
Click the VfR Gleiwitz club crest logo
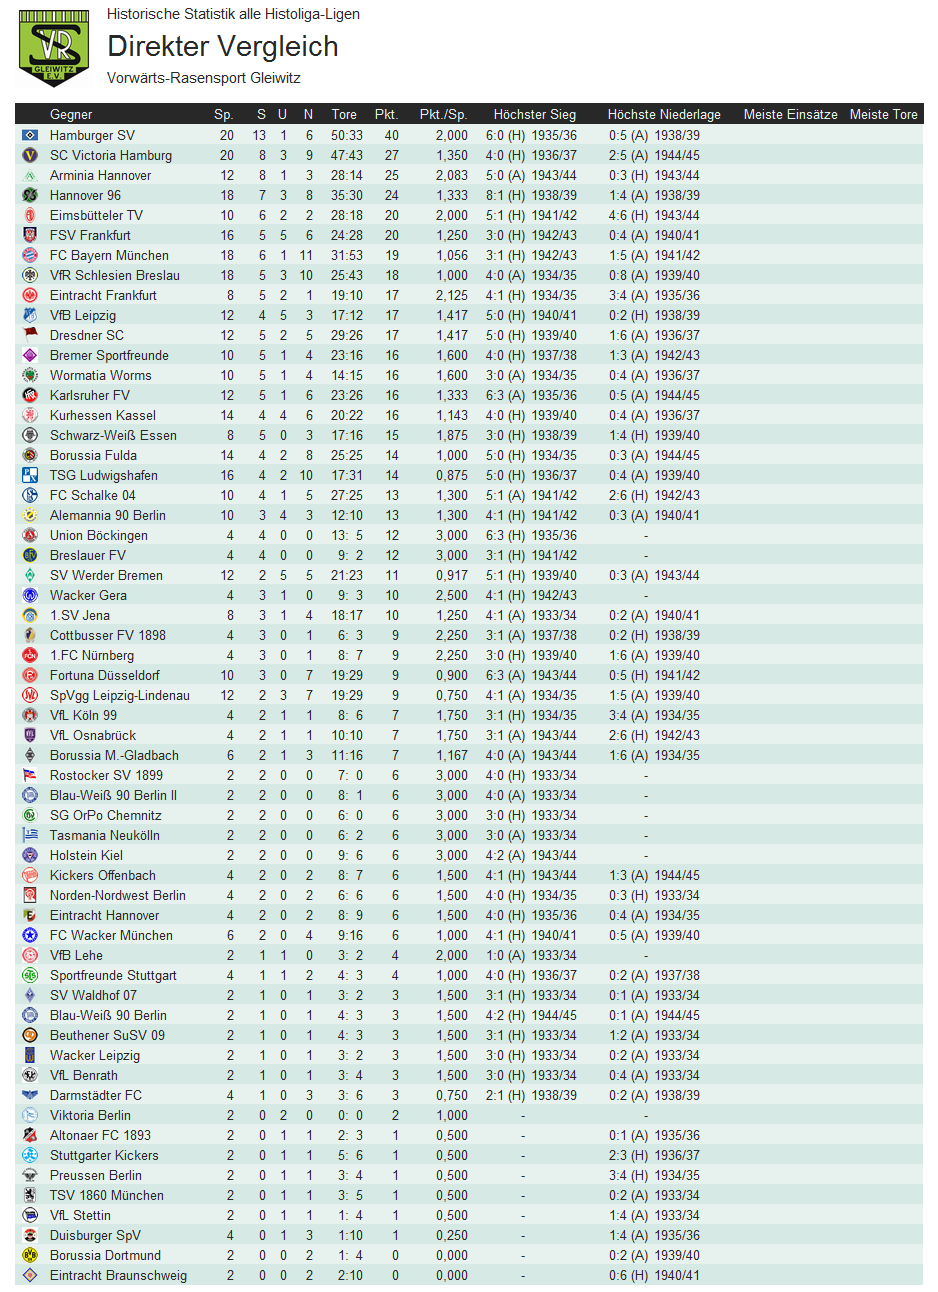click(54, 48)
